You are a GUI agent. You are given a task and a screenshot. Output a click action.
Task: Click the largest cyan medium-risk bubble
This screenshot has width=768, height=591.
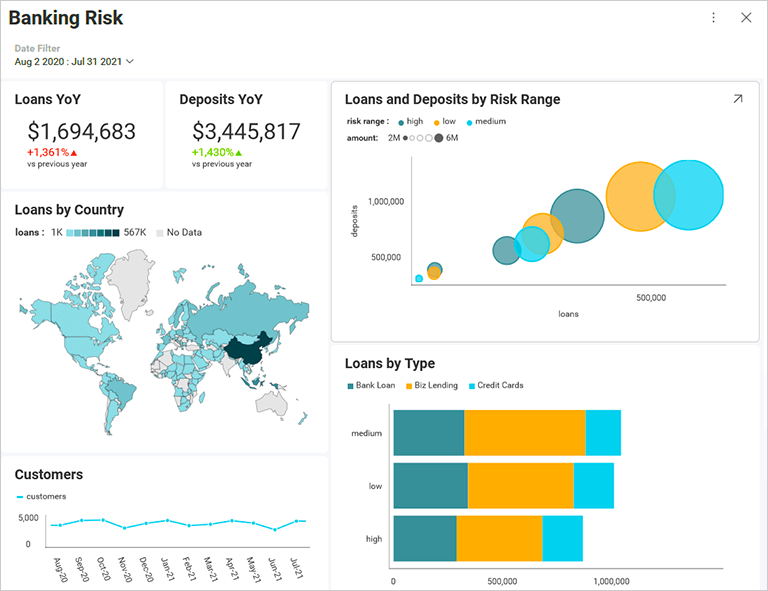(x=689, y=195)
